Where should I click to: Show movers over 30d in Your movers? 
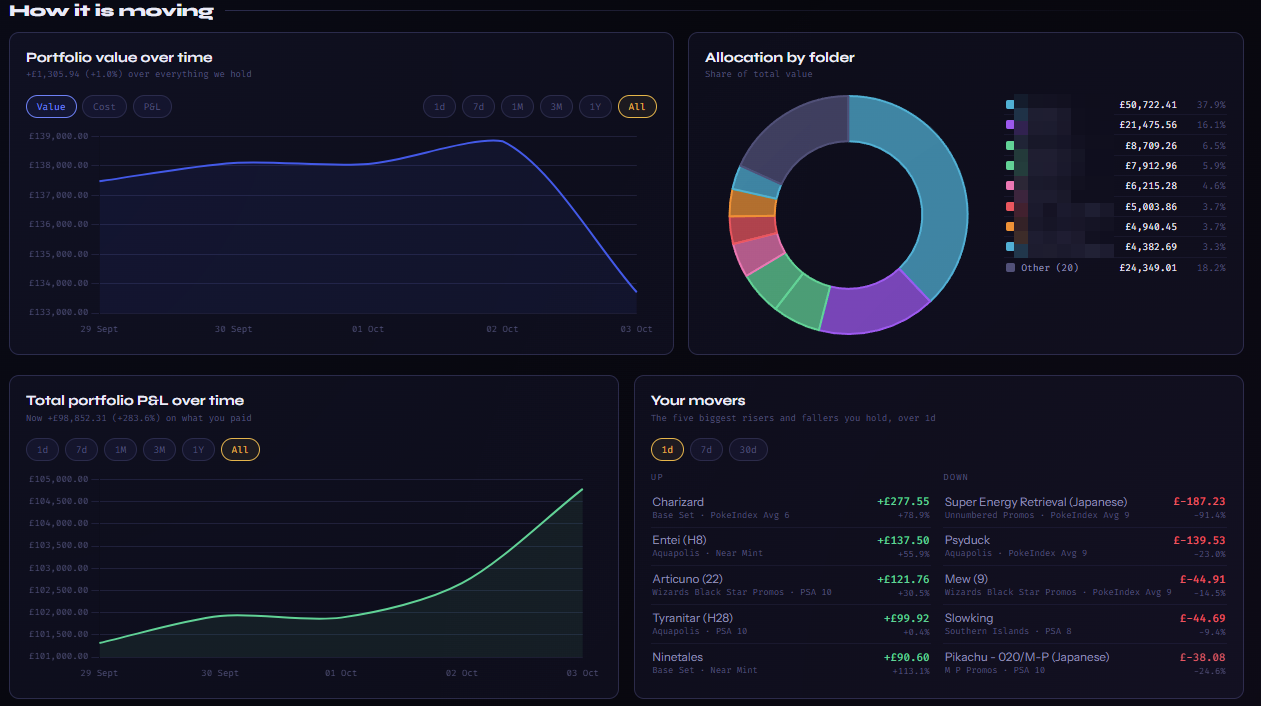click(x=748, y=450)
